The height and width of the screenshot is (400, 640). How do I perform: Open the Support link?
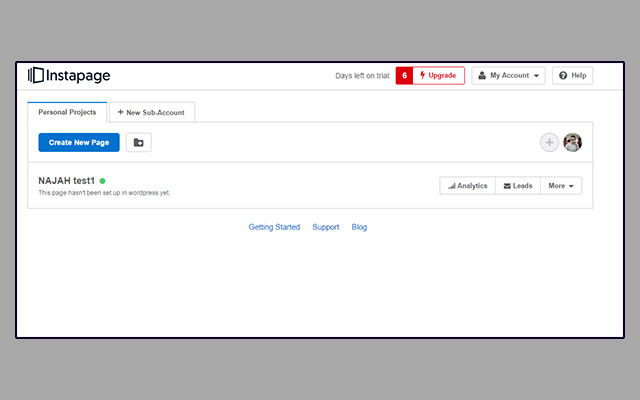pyautogui.click(x=326, y=227)
